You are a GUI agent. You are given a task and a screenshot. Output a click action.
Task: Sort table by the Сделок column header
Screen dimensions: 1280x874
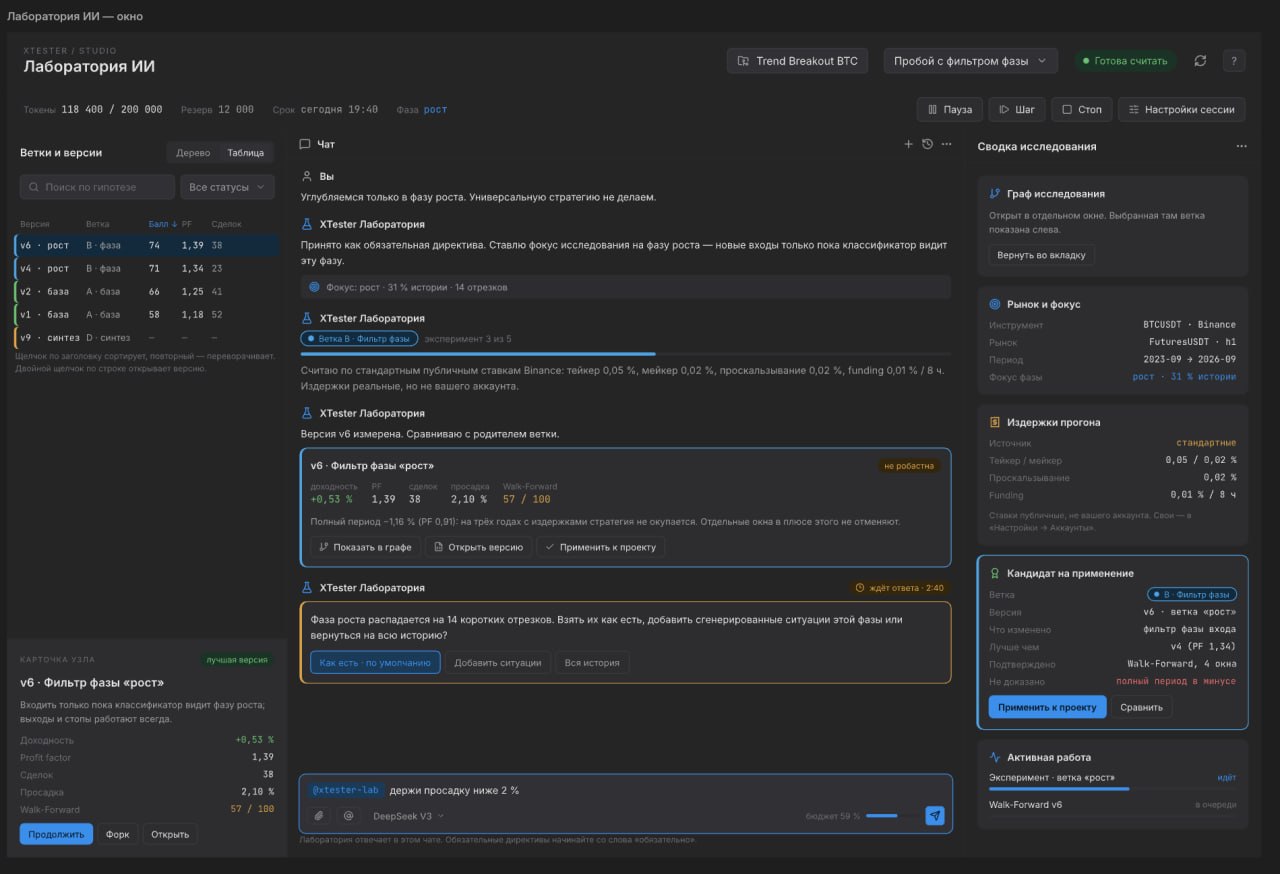tap(226, 224)
